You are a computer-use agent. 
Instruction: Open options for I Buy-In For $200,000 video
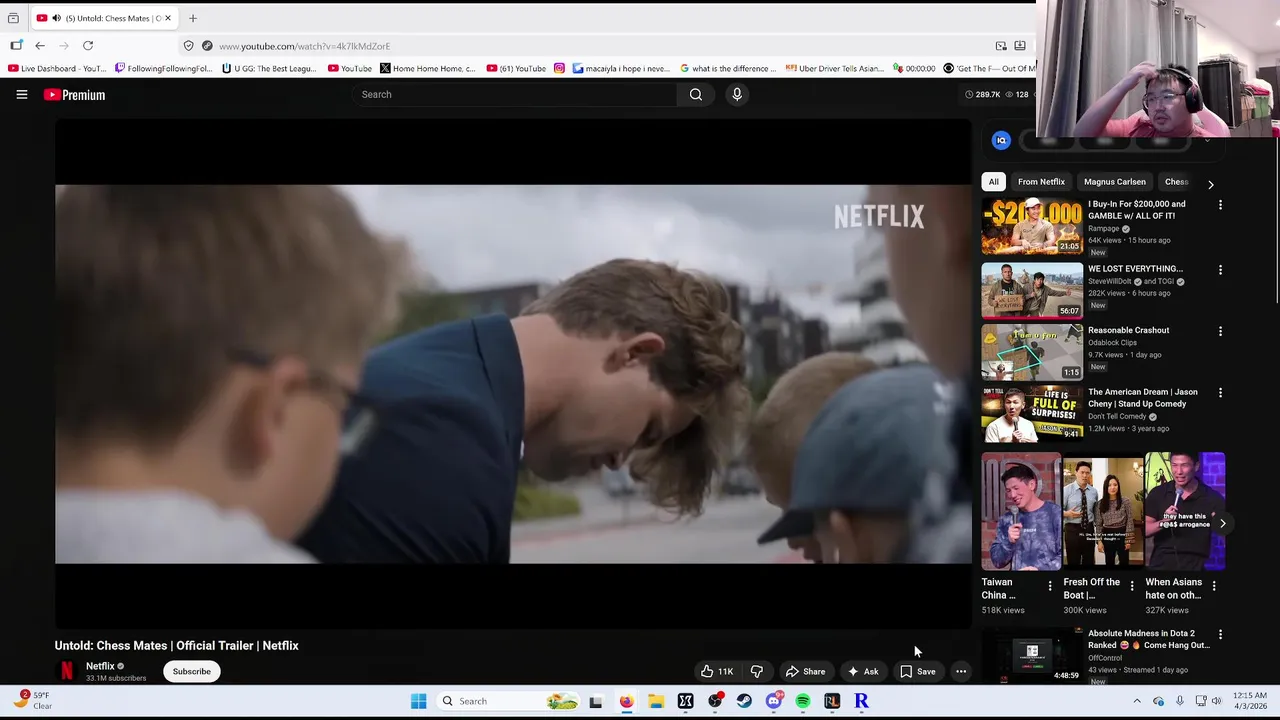click(x=1220, y=205)
